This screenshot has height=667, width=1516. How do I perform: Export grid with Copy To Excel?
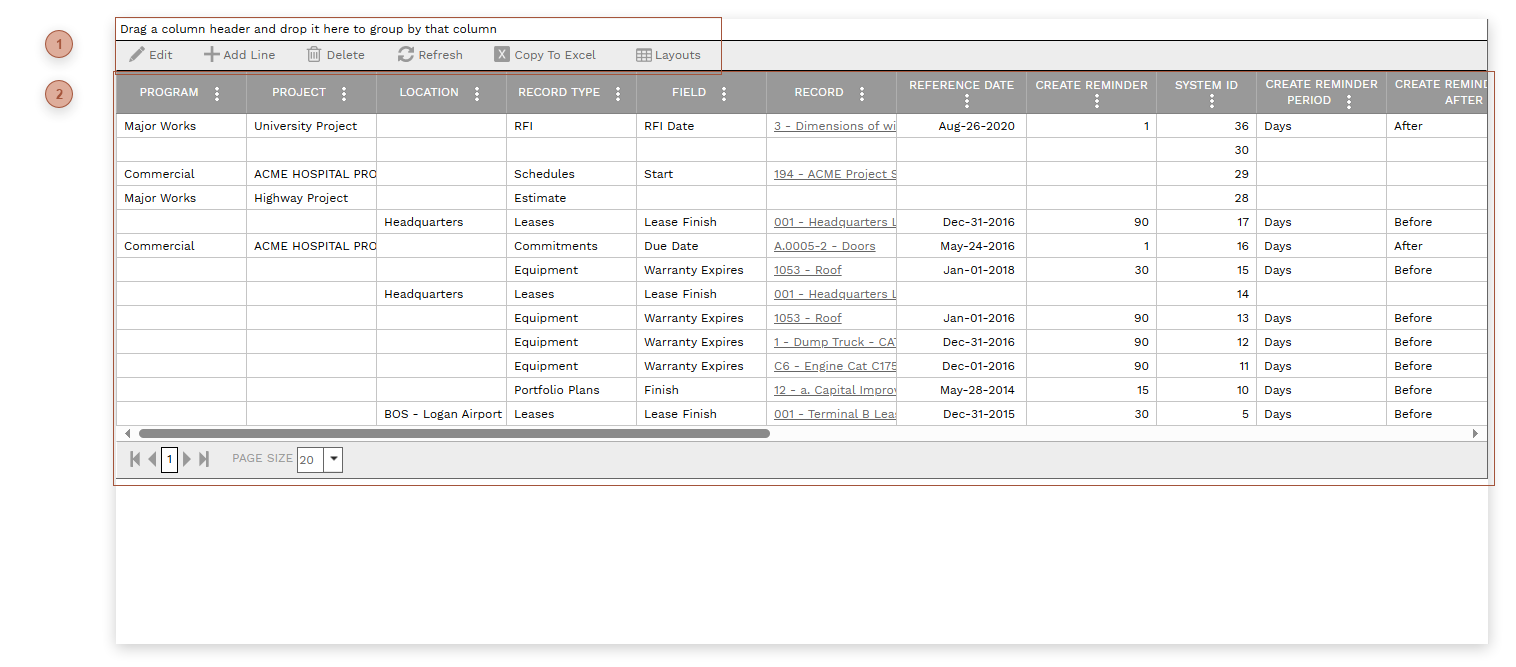click(x=545, y=55)
